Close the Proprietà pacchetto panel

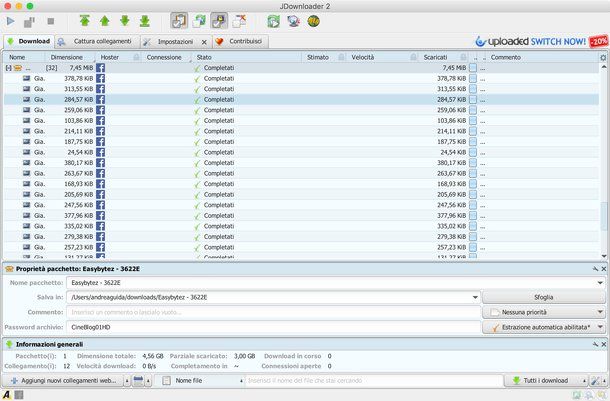604,269
